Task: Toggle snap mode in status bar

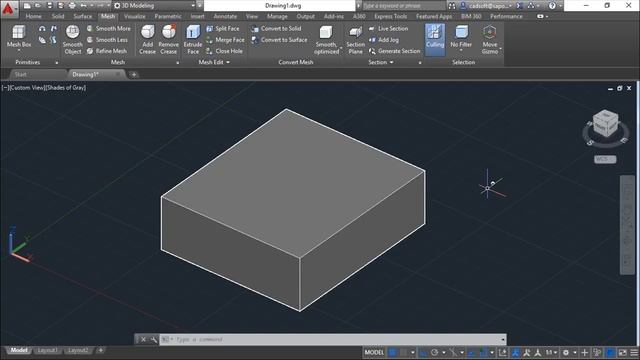Action: 403,352
